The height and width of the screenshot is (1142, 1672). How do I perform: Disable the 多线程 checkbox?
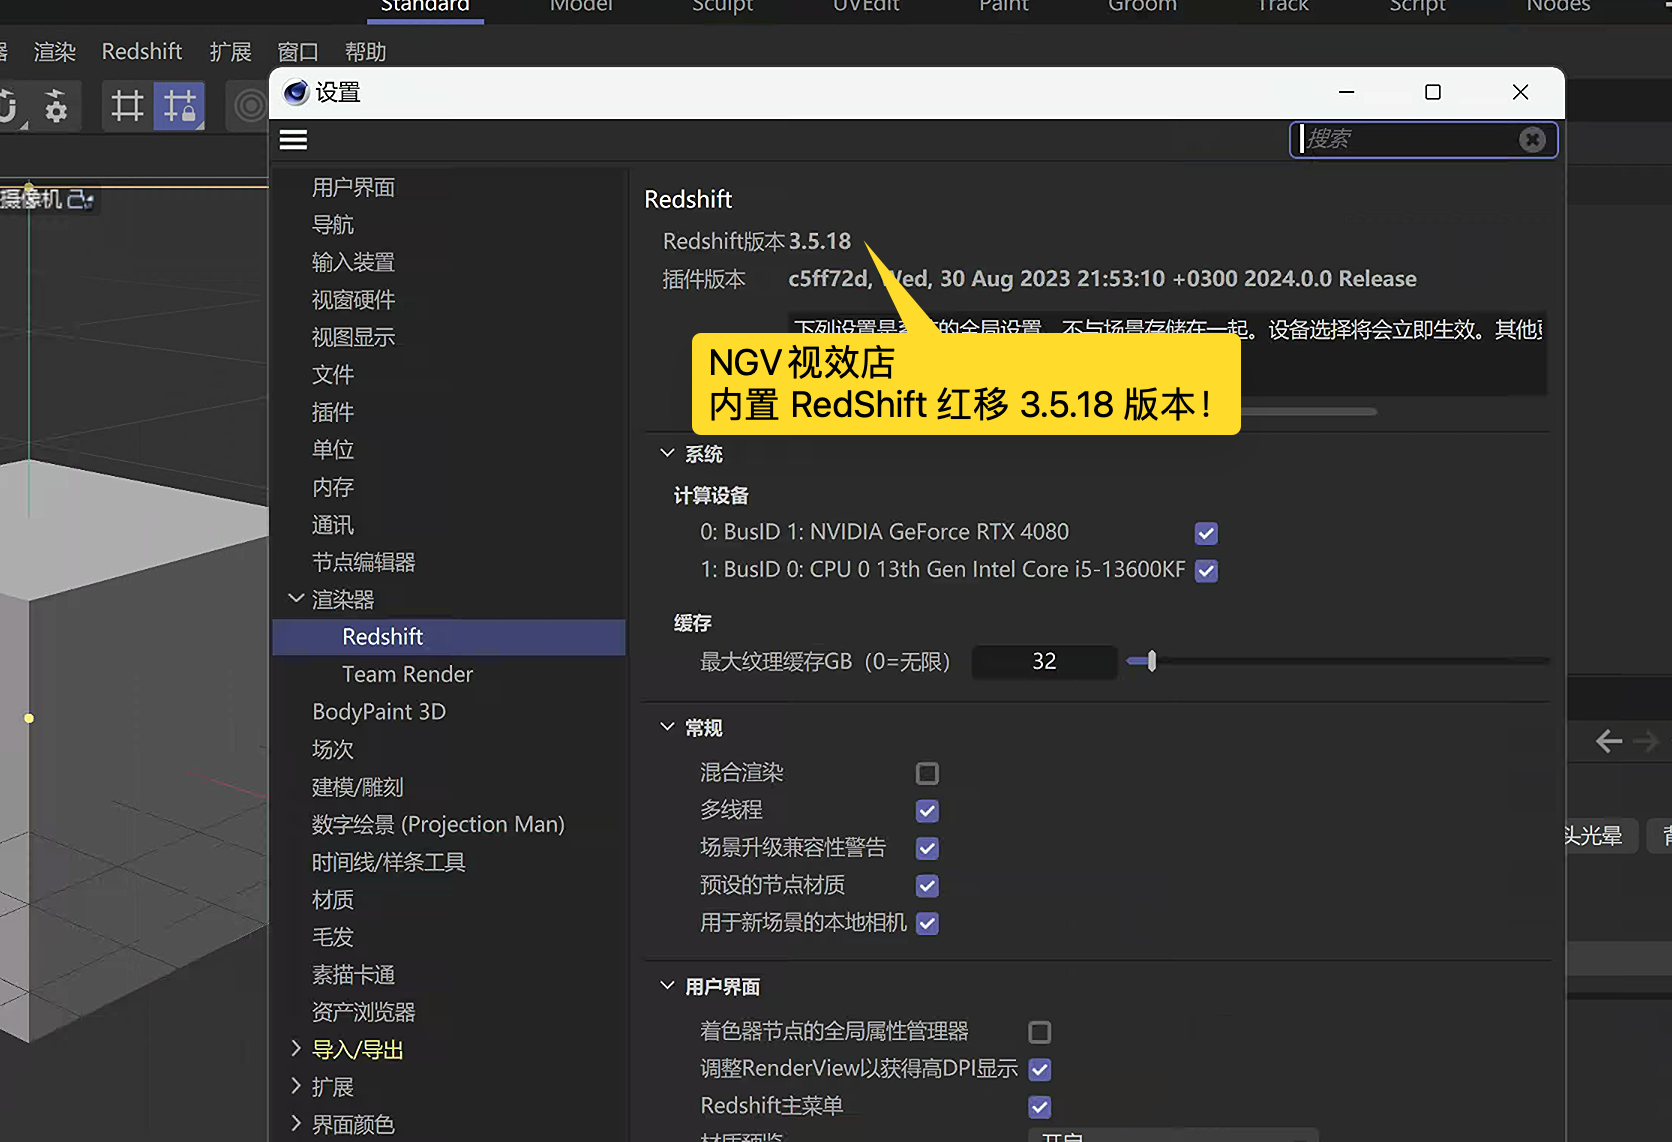click(927, 811)
